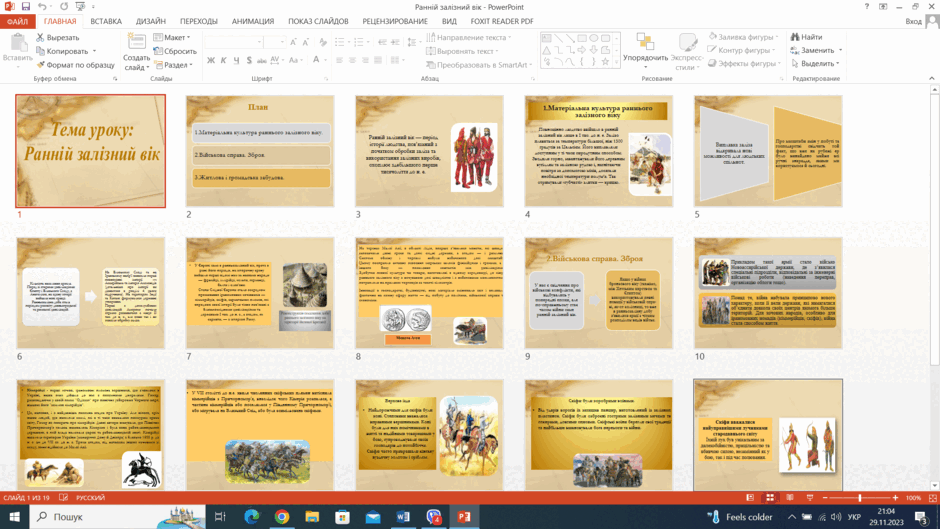This screenshot has height=529, width=940.
Task: Click clear formatting icon
Action: point(323,42)
